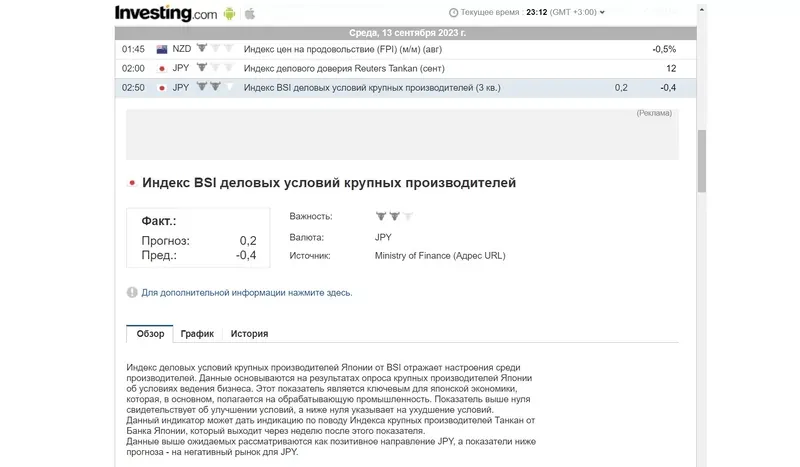Click the Валюта value JPY
800x467 pixels.
pyautogui.click(x=383, y=237)
